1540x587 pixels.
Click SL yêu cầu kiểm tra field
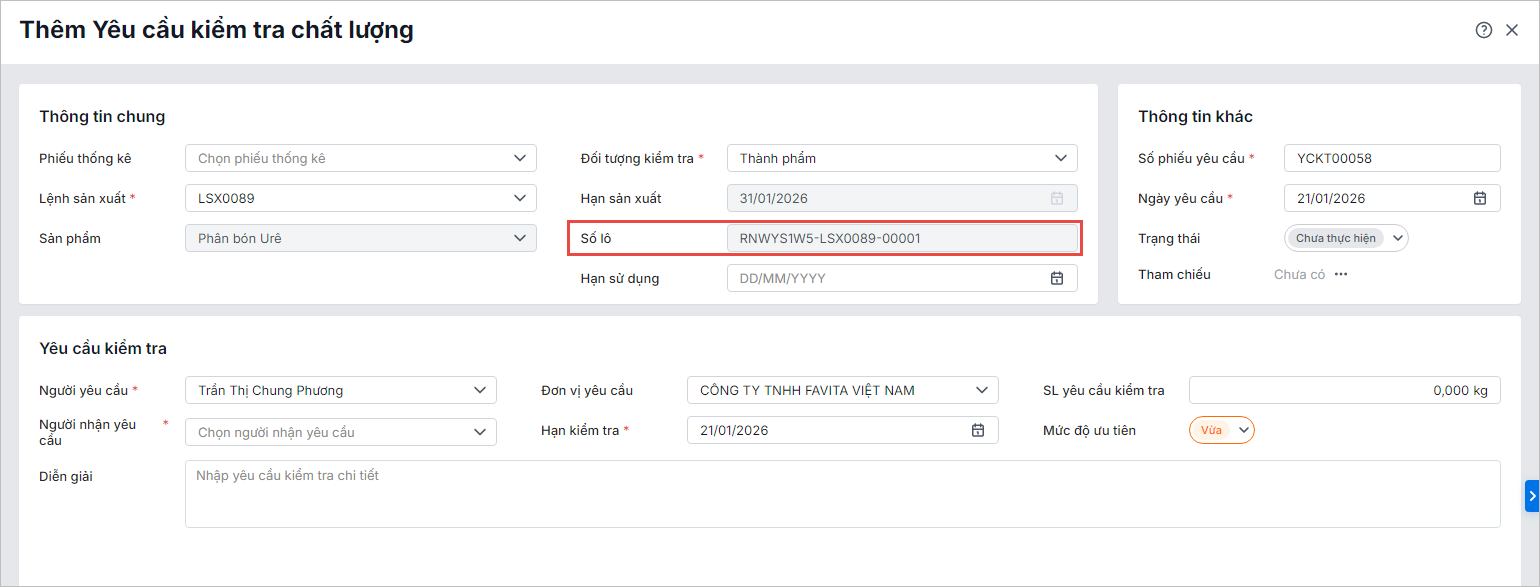[x=1344, y=390]
